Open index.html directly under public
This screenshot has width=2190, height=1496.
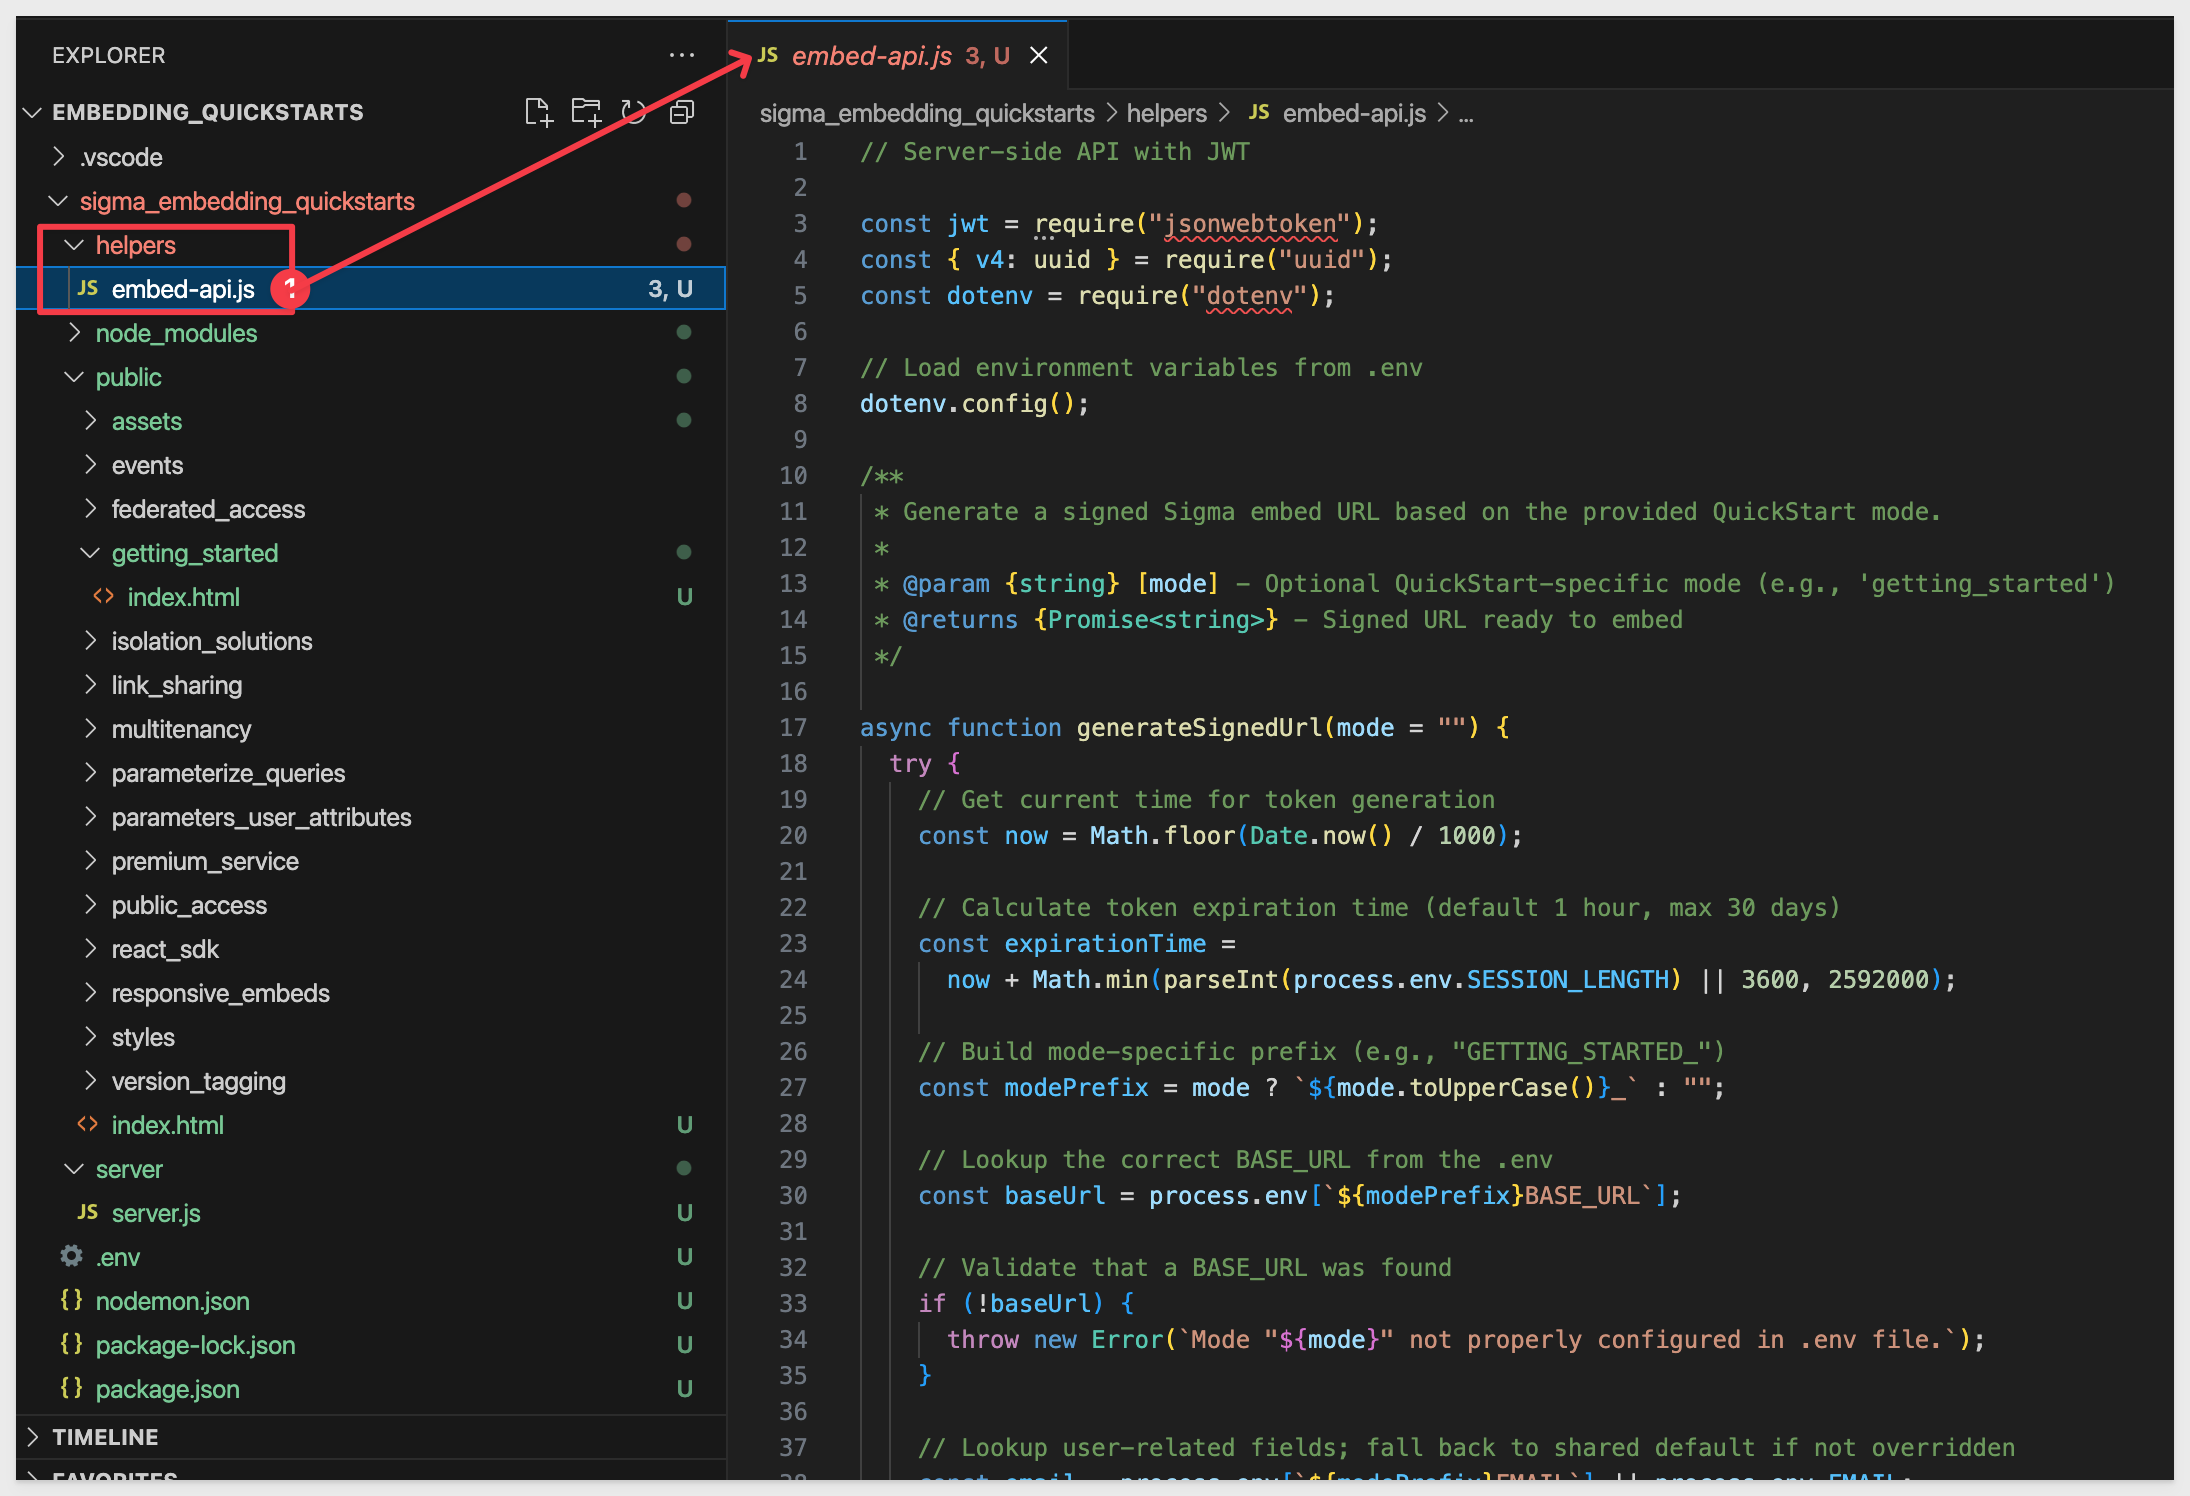pyautogui.click(x=371, y=1125)
